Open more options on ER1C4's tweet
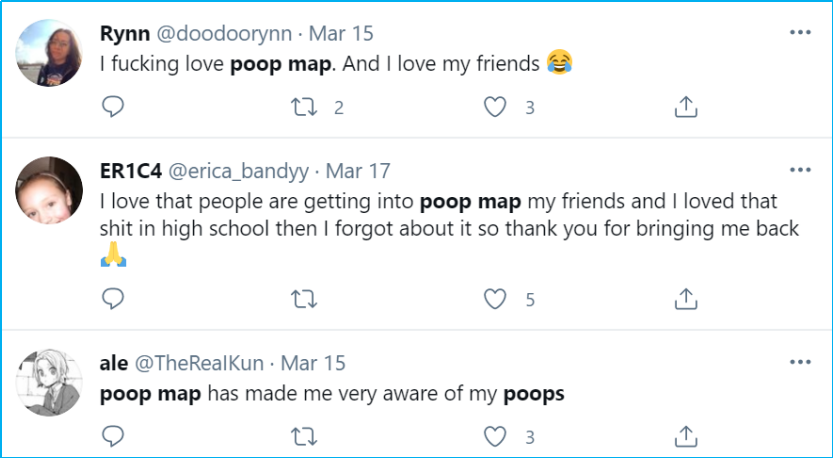Screen dimensions: 833x458 800,170
